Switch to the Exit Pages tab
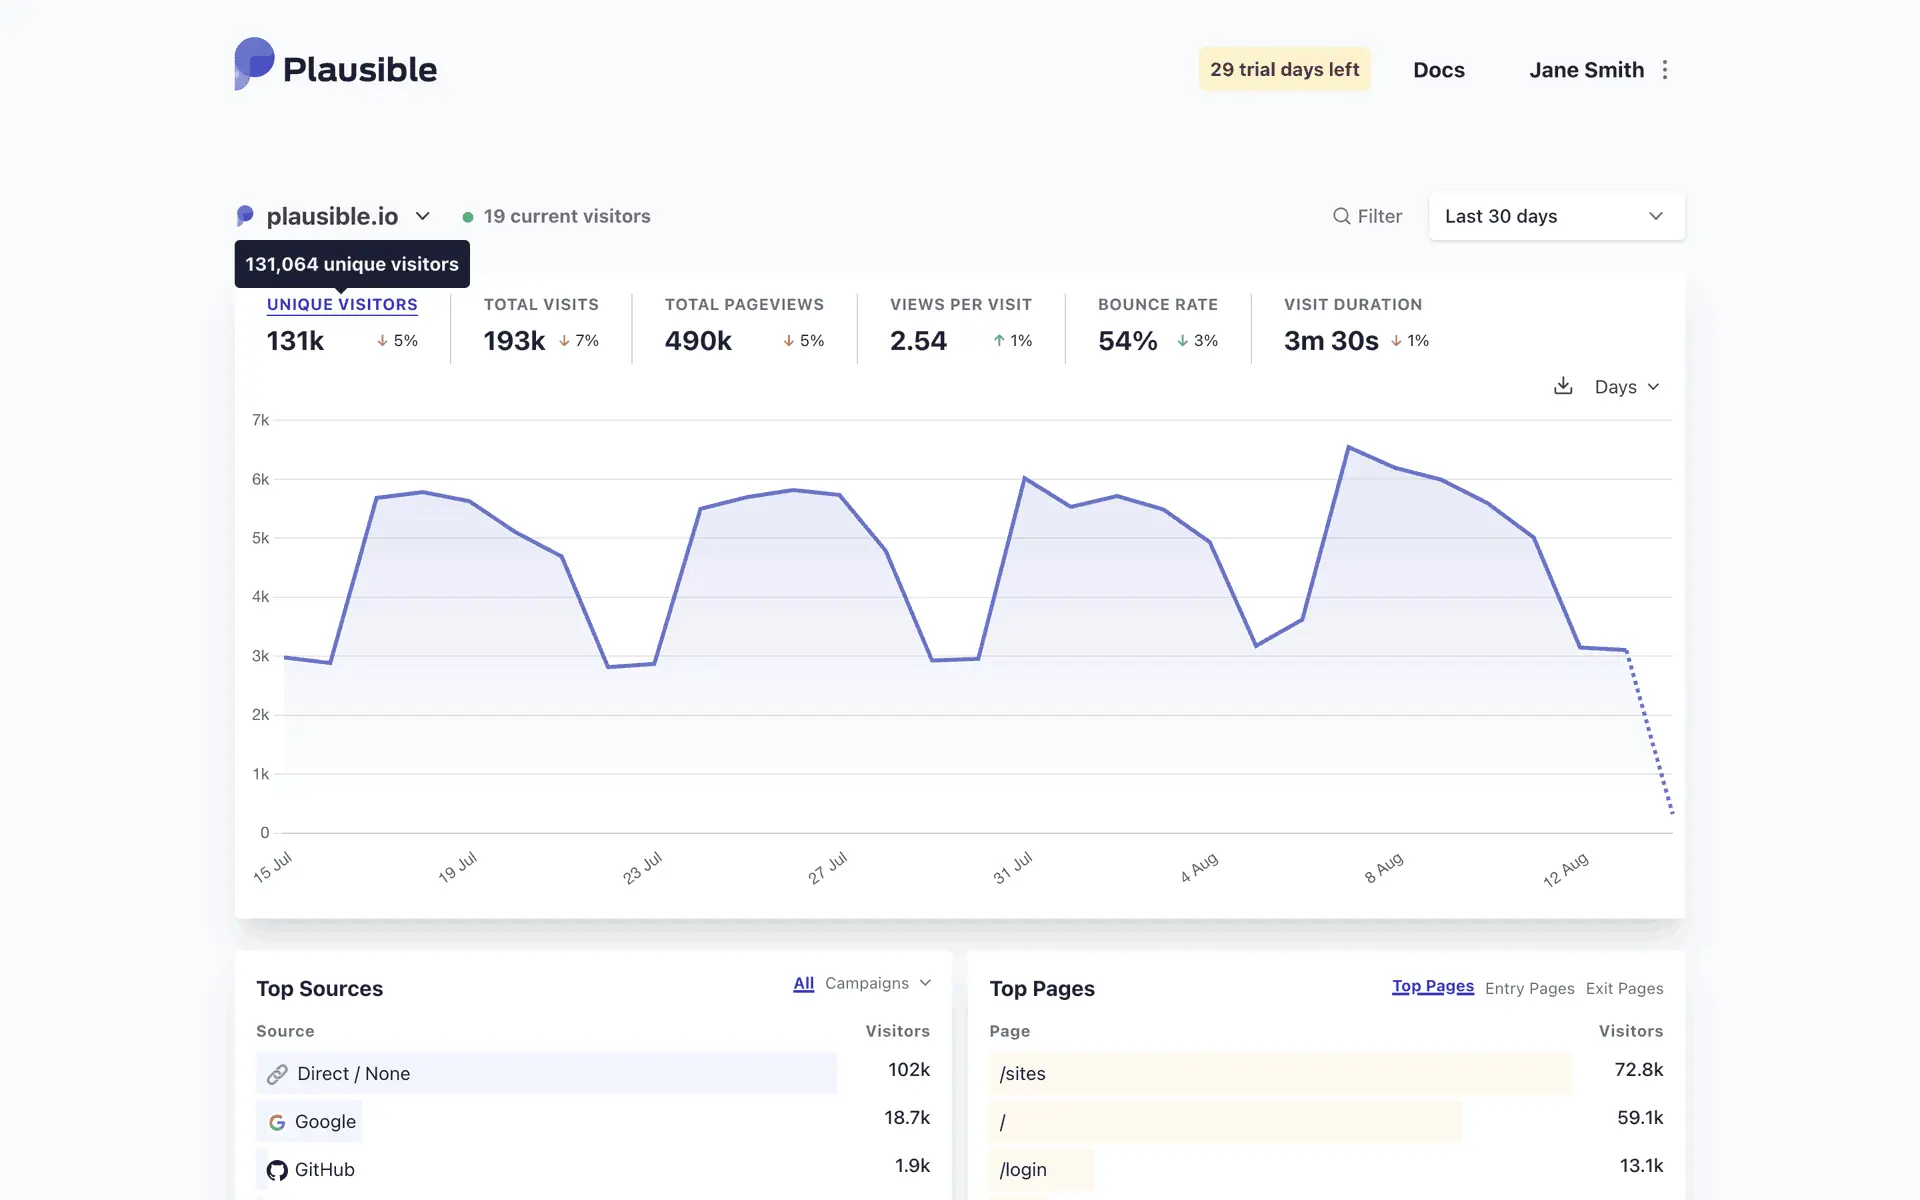This screenshot has width=1920, height=1200. pos(1624,988)
